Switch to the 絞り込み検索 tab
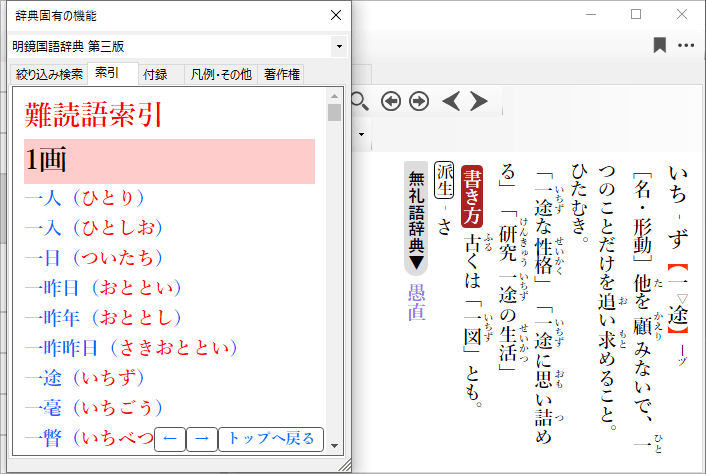The height and width of the screenshot is (474, 706). pyautogui.click(x=49, y=74)
